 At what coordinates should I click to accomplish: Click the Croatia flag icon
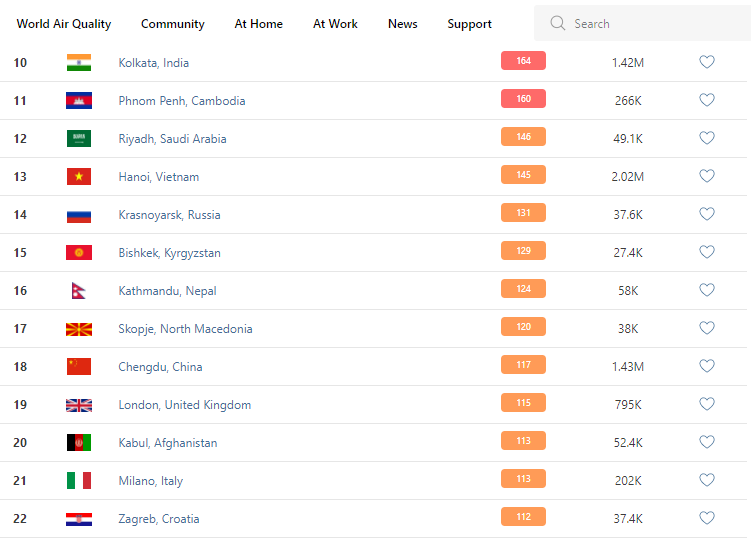coord(79,519)
